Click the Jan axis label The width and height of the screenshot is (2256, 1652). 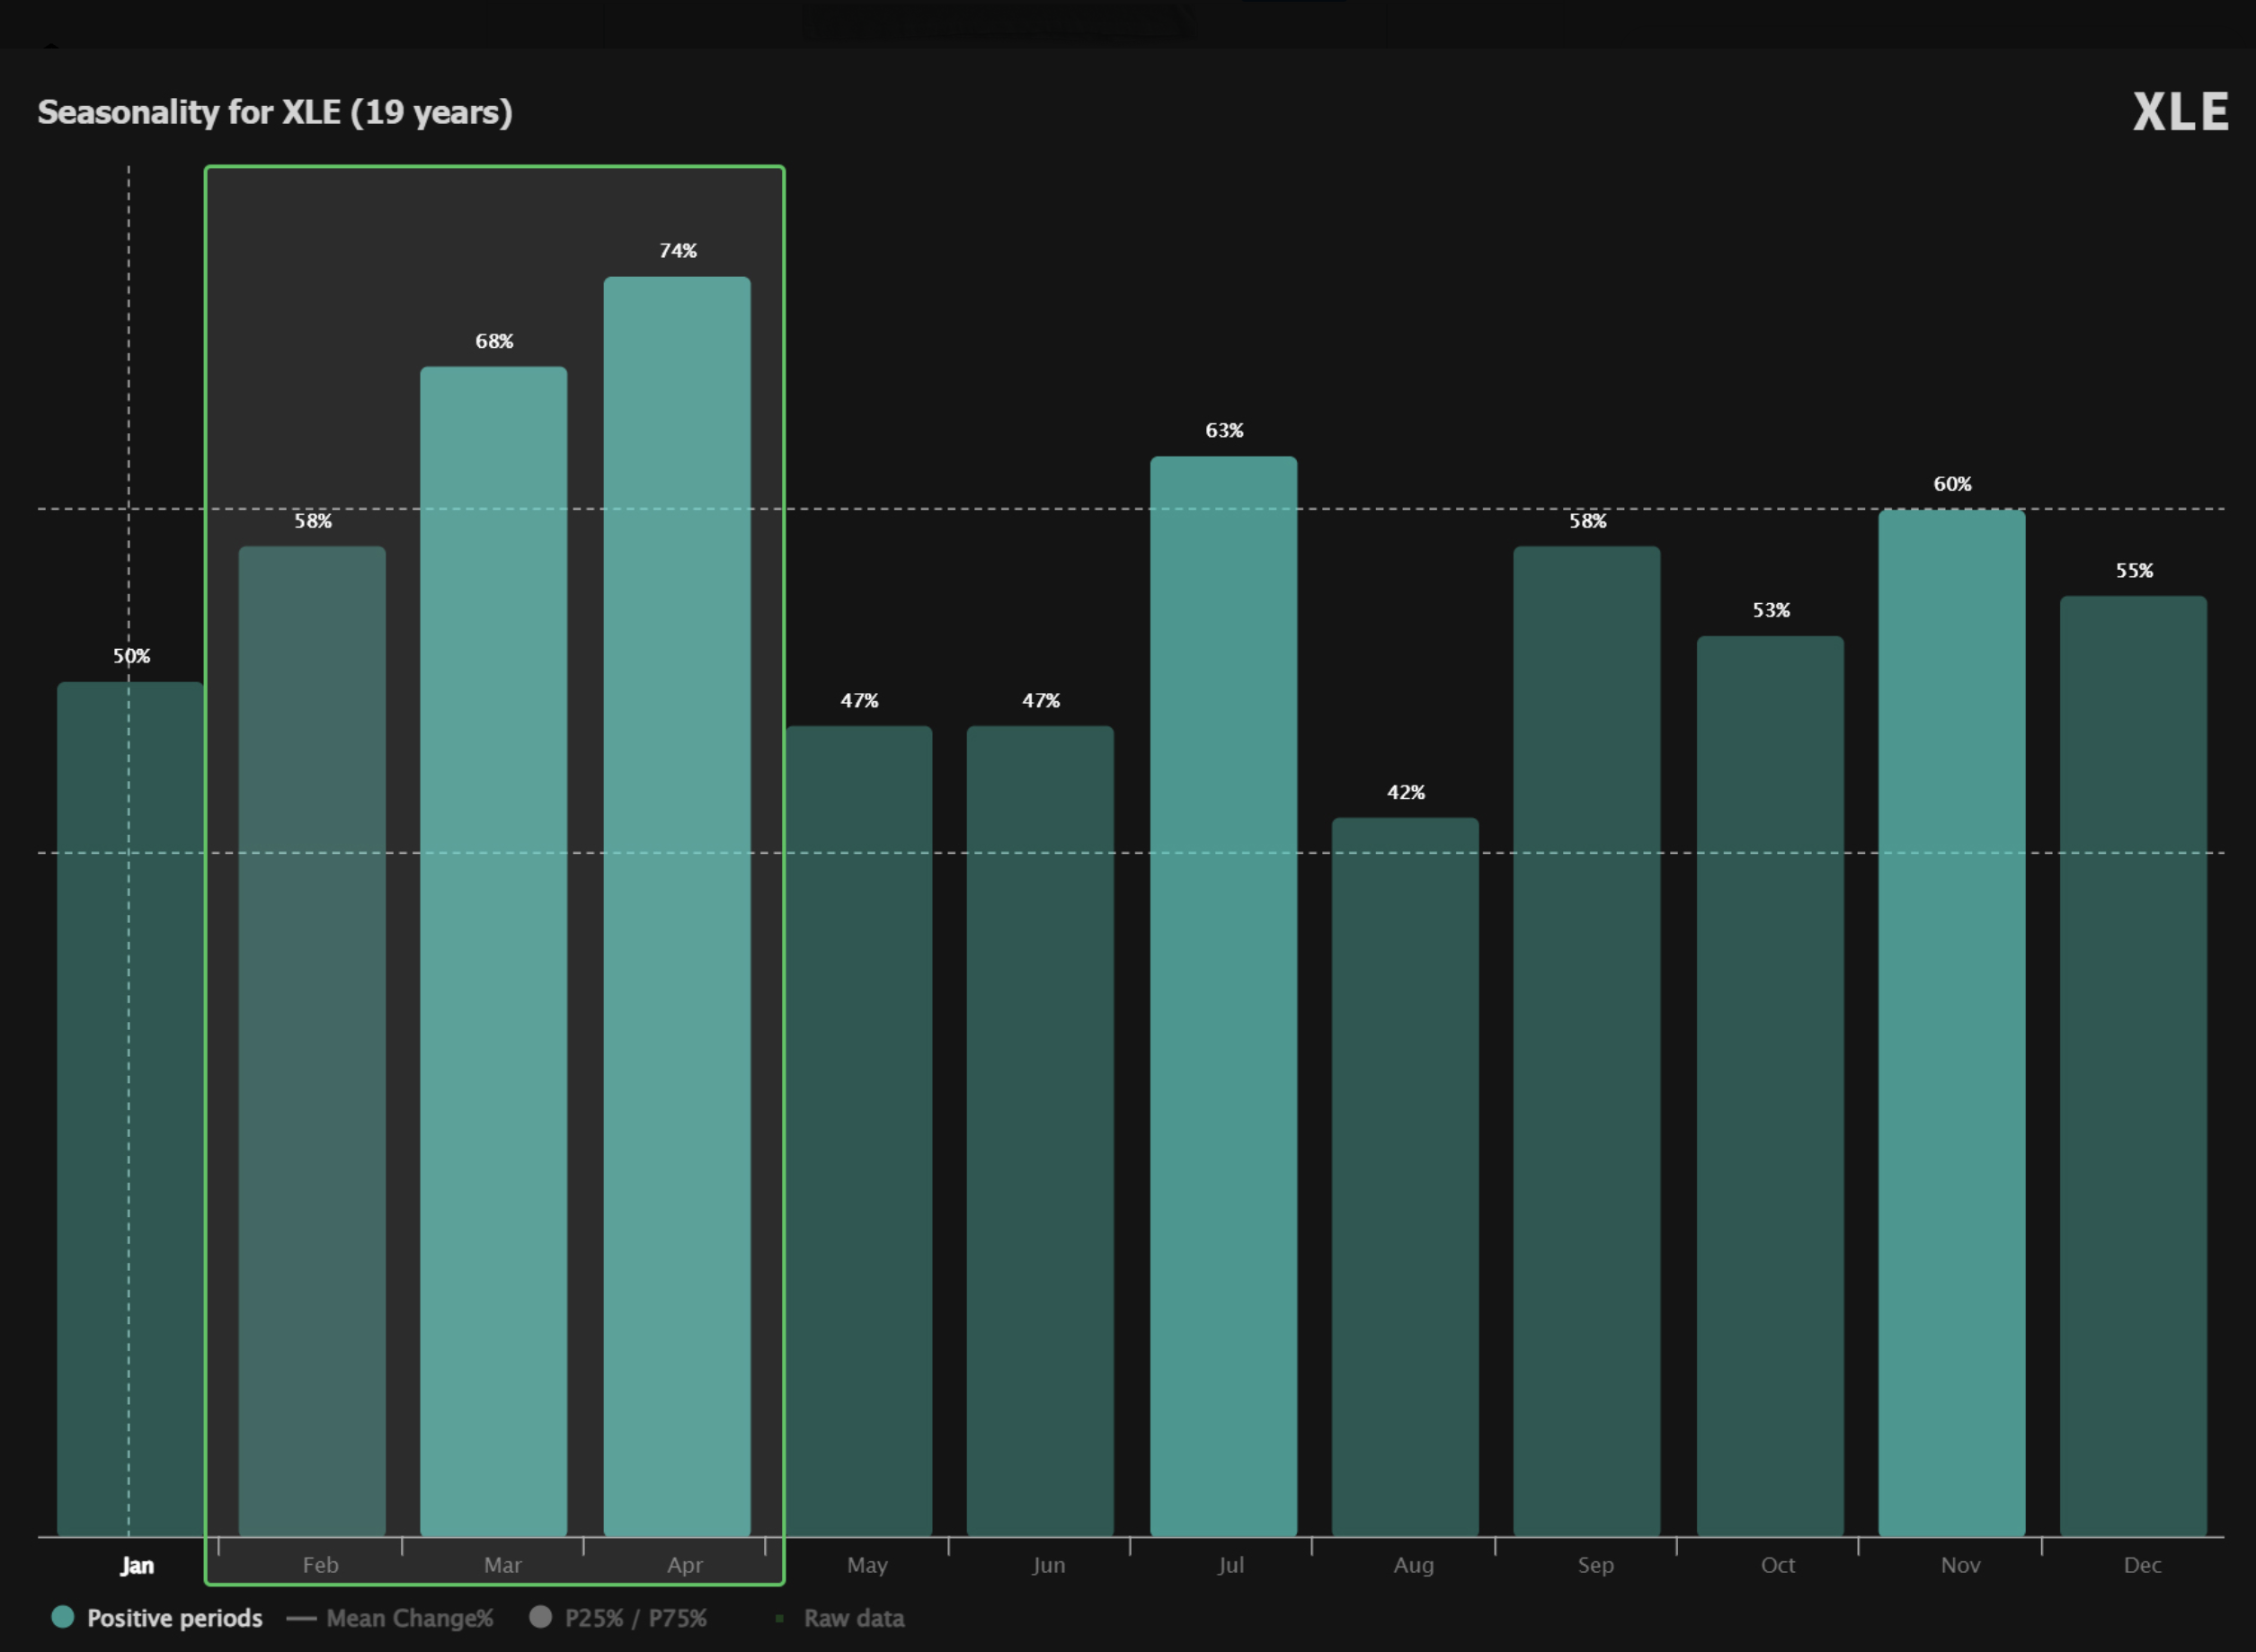pyautogui.click(x=137, y=1565)
